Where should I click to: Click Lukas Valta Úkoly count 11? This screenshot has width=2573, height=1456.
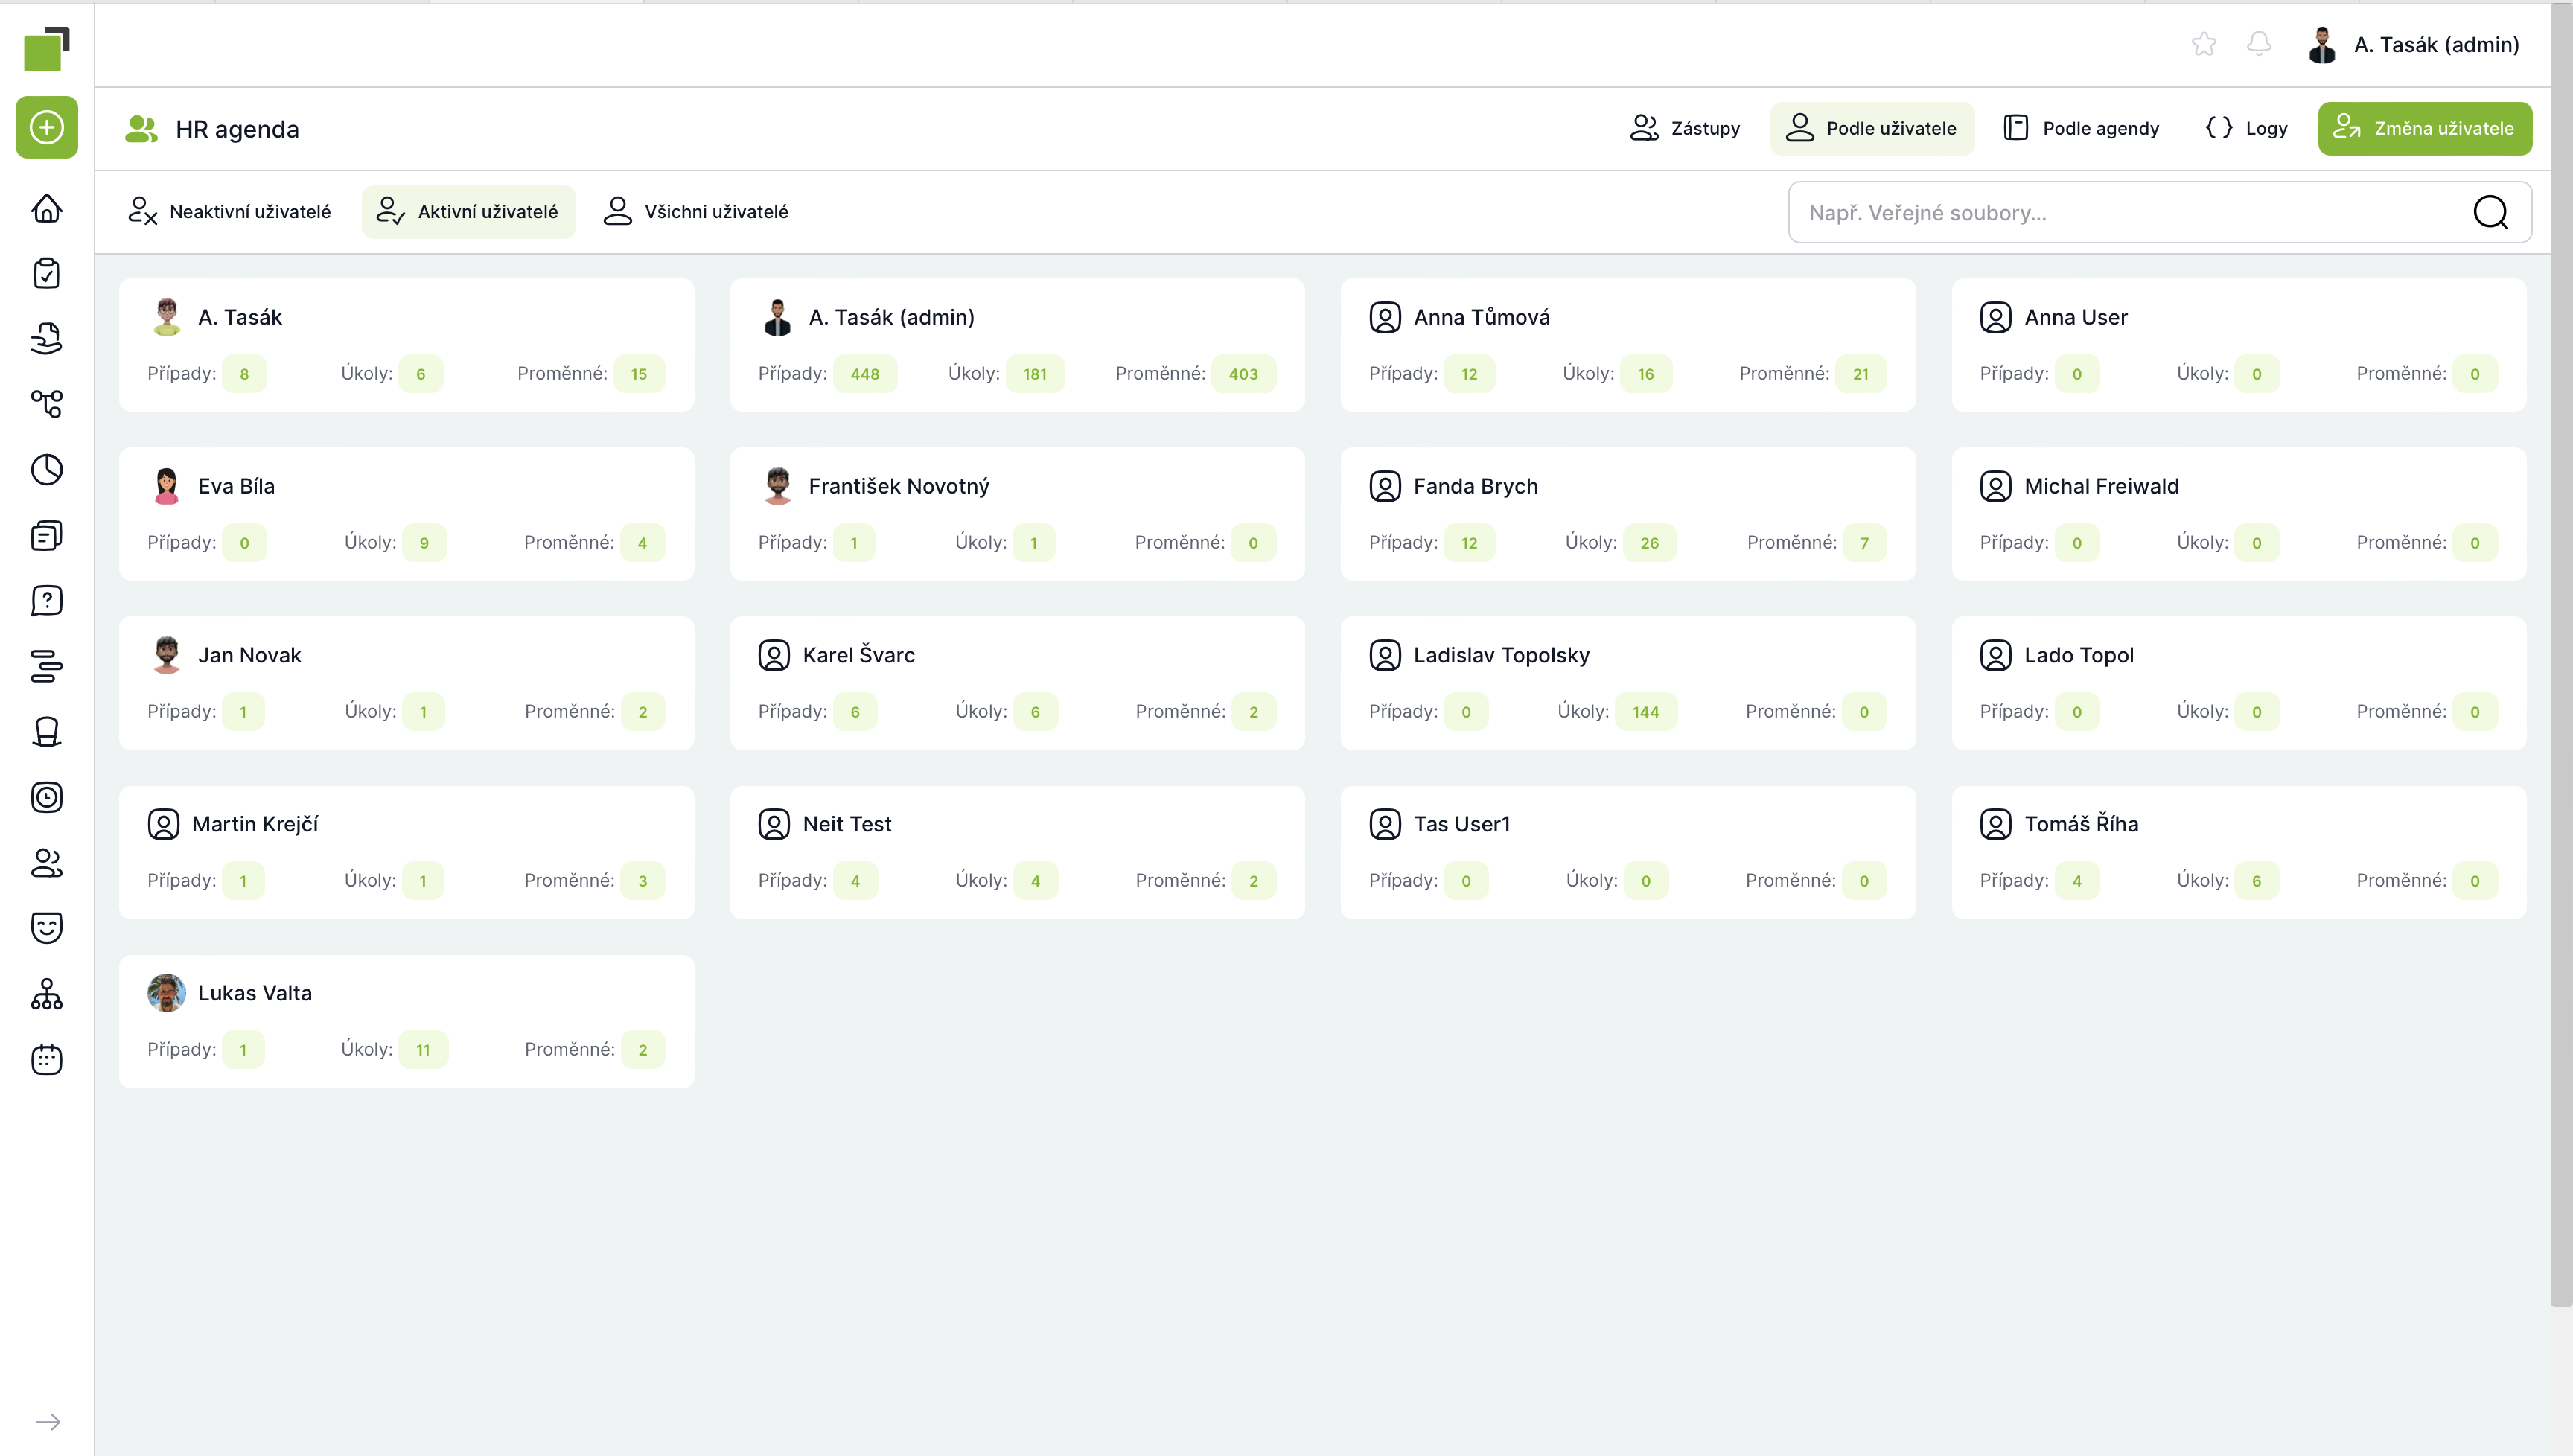[423, 1050]
